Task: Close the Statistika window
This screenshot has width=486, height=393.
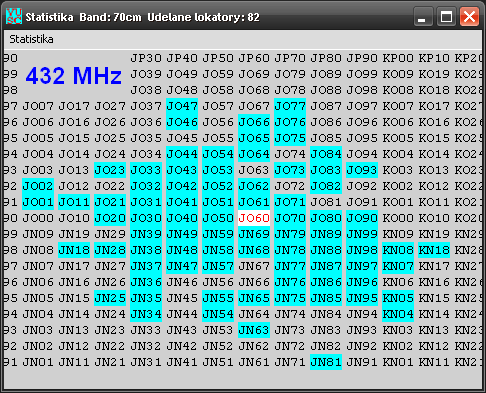Action: click(x=469, y=17)
